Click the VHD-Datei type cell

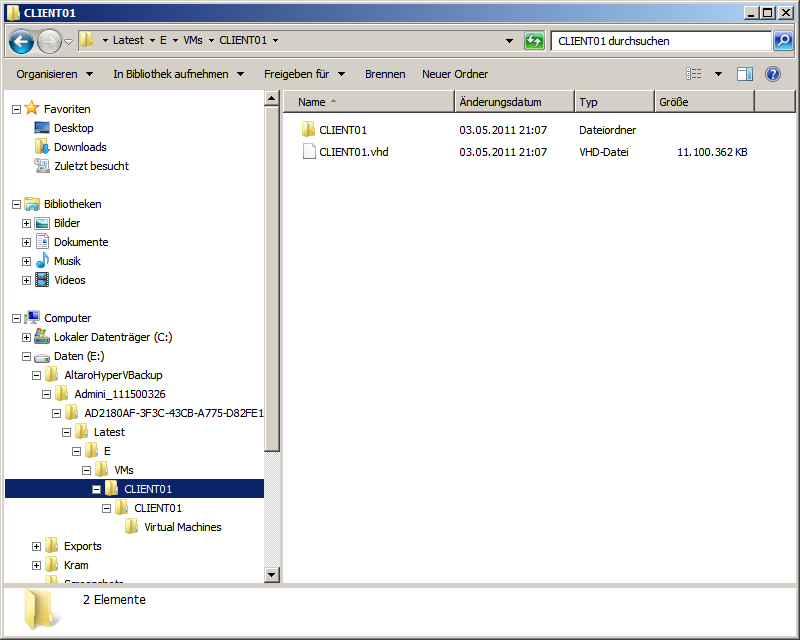pos(604,152)
